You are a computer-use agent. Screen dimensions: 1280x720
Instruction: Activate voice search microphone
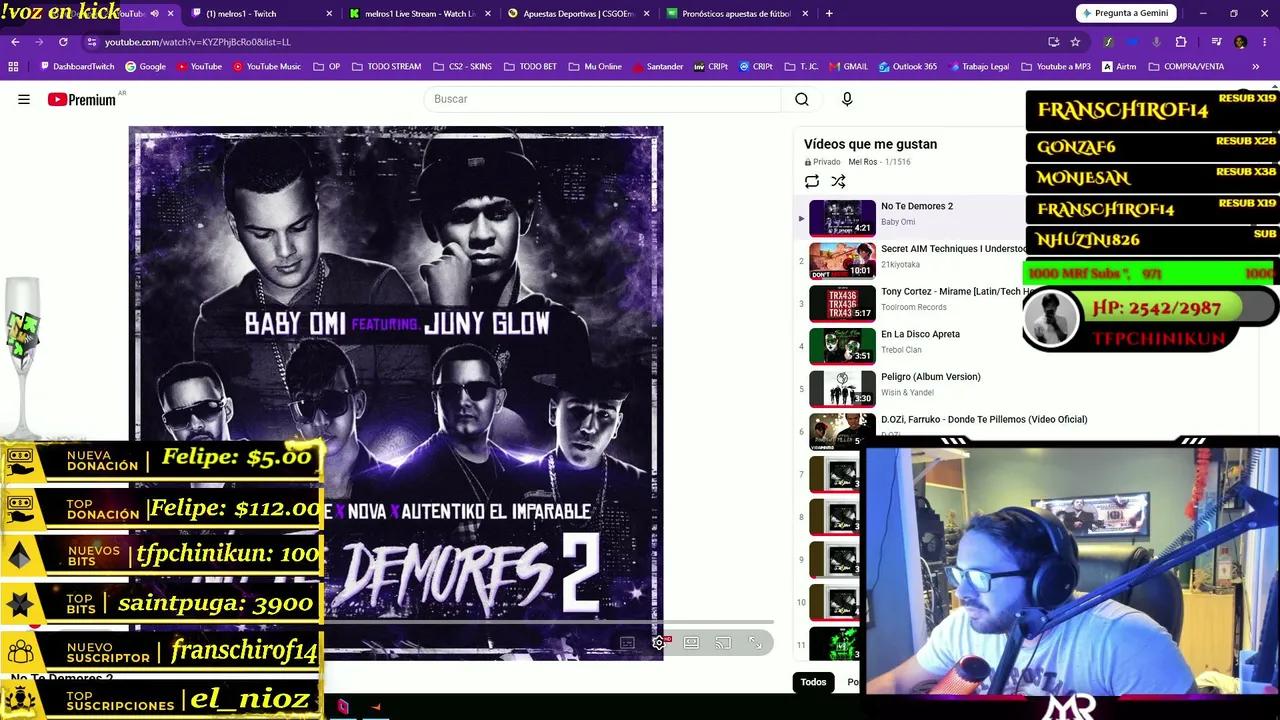(x=847, y=99)
